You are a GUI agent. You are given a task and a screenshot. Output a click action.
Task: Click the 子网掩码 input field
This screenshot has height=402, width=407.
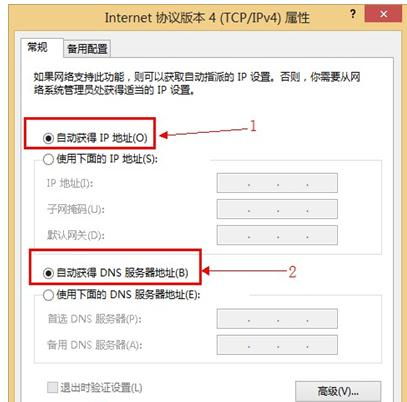click(277, 209)
